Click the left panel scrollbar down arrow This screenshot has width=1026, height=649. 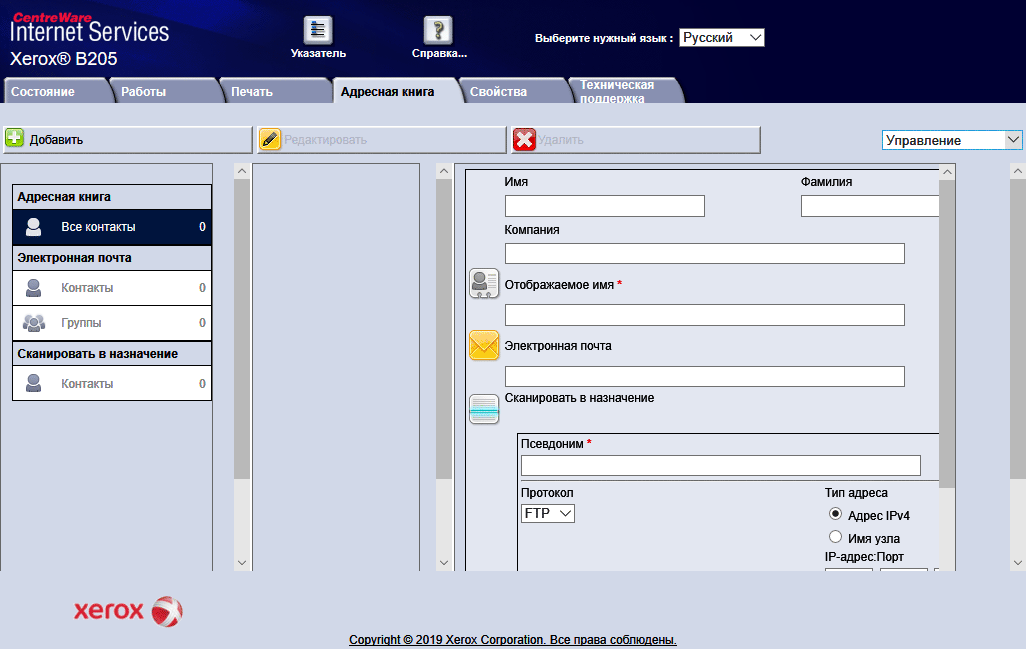[x=242, y=563]
